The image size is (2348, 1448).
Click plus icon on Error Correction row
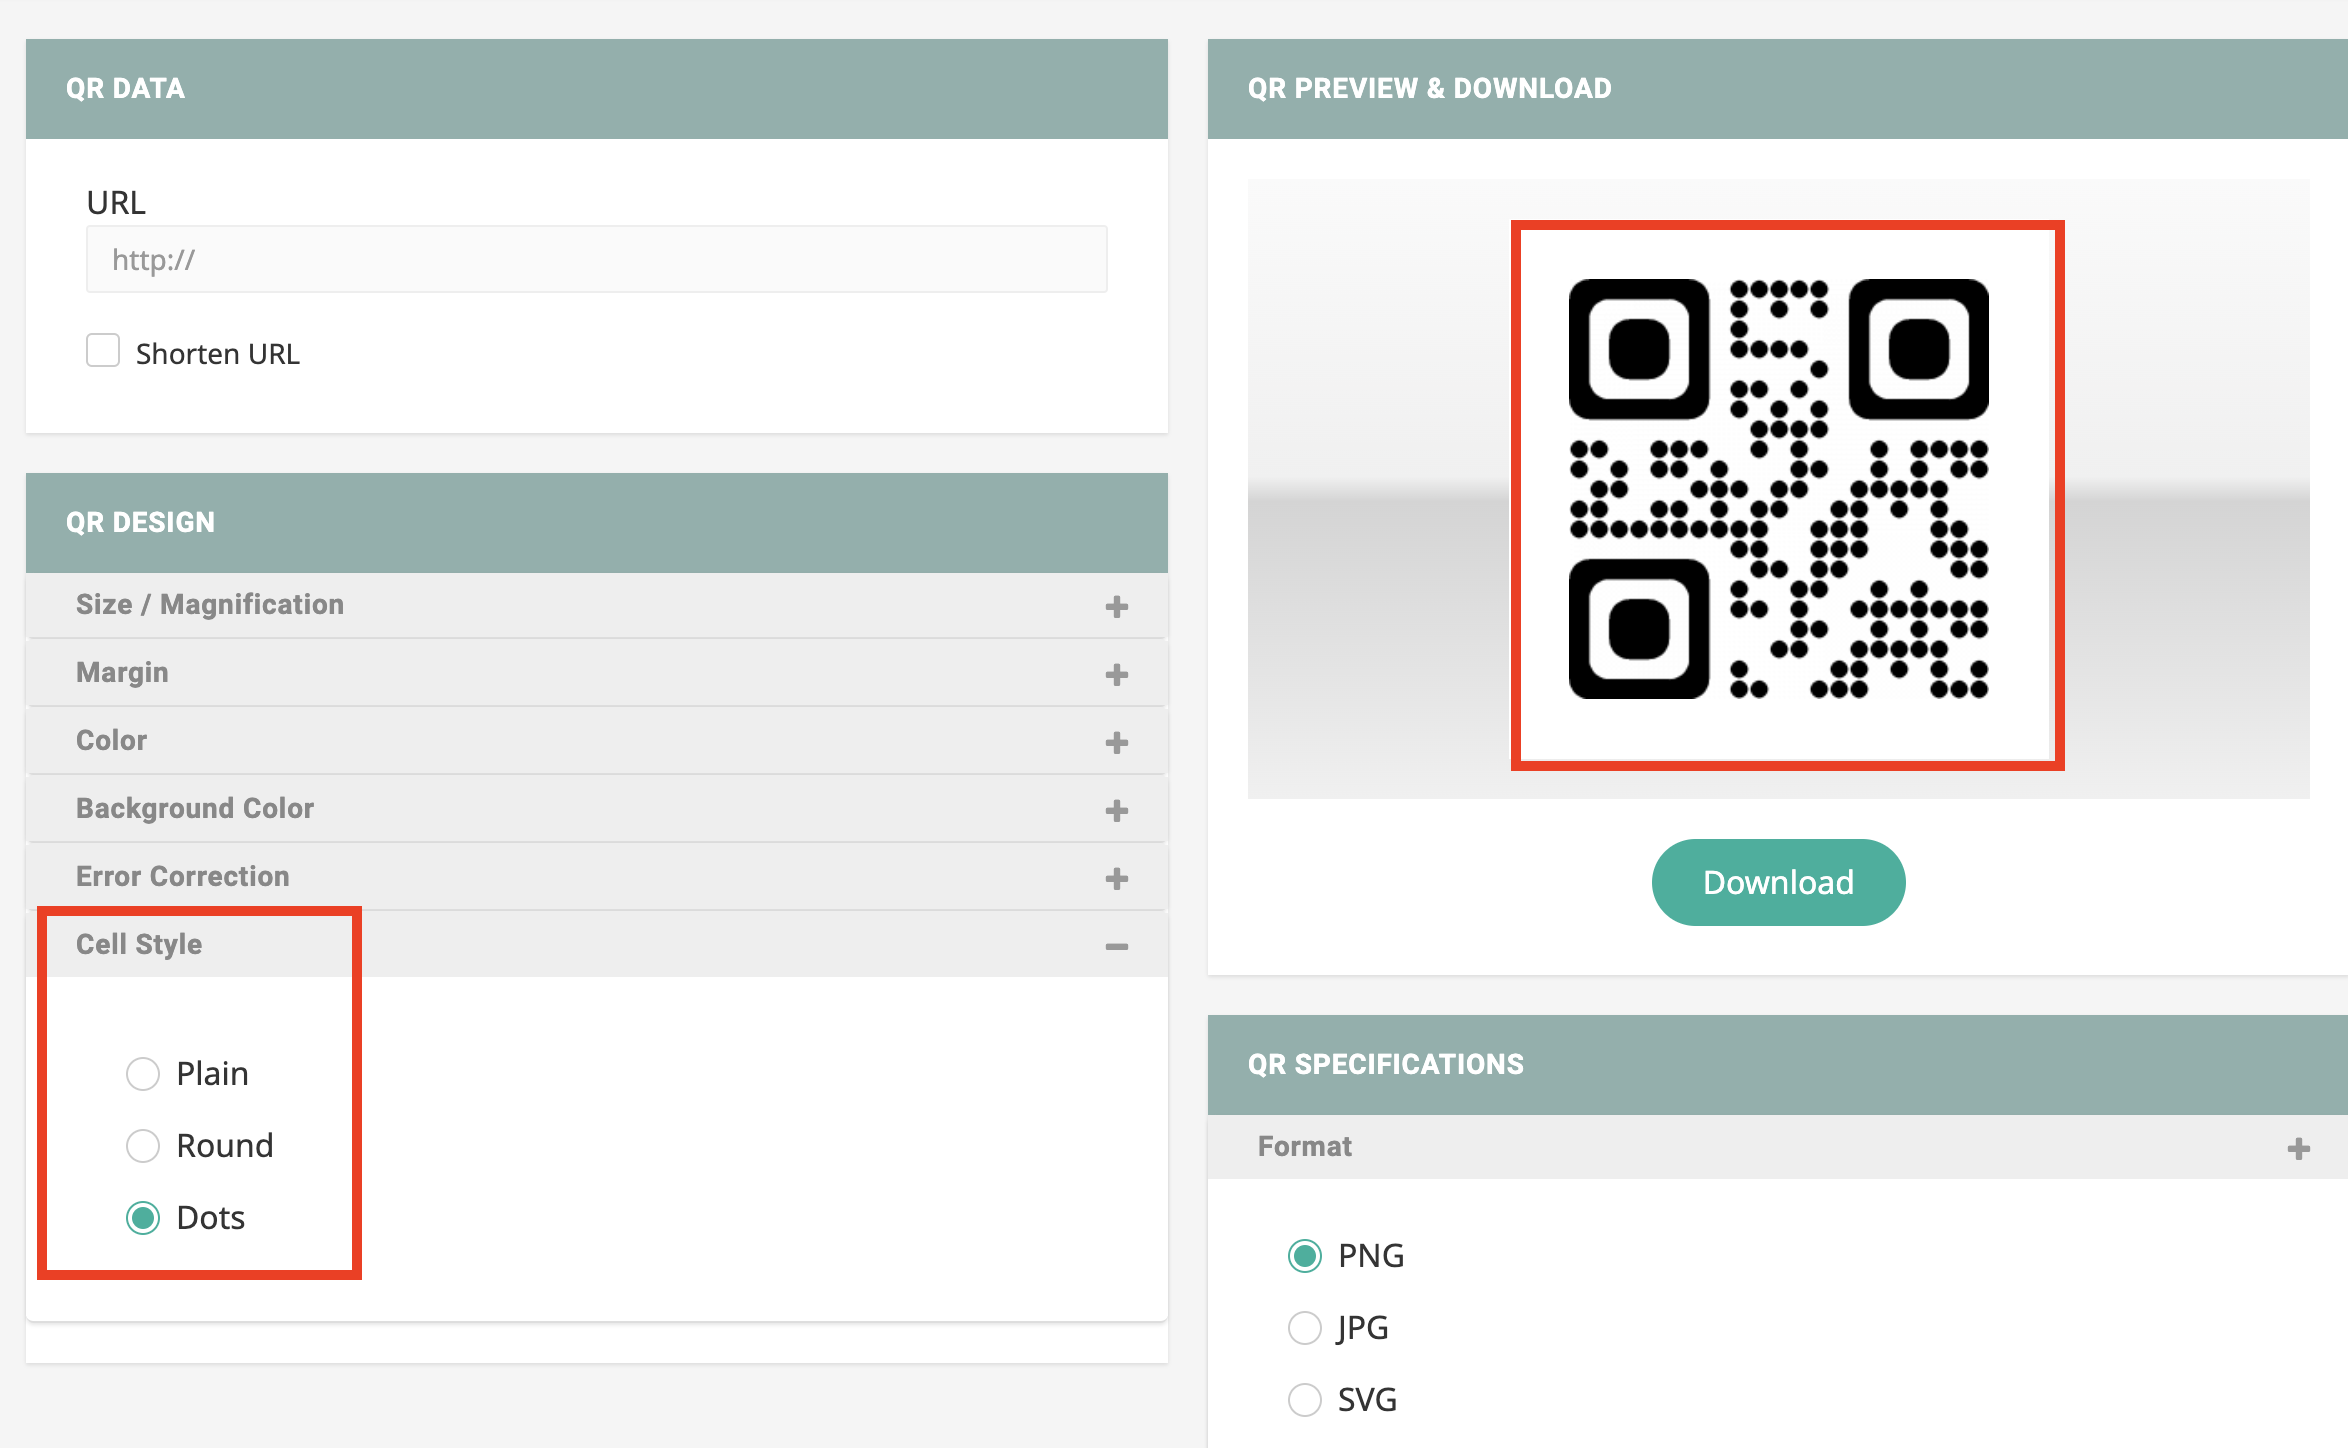1116,878
